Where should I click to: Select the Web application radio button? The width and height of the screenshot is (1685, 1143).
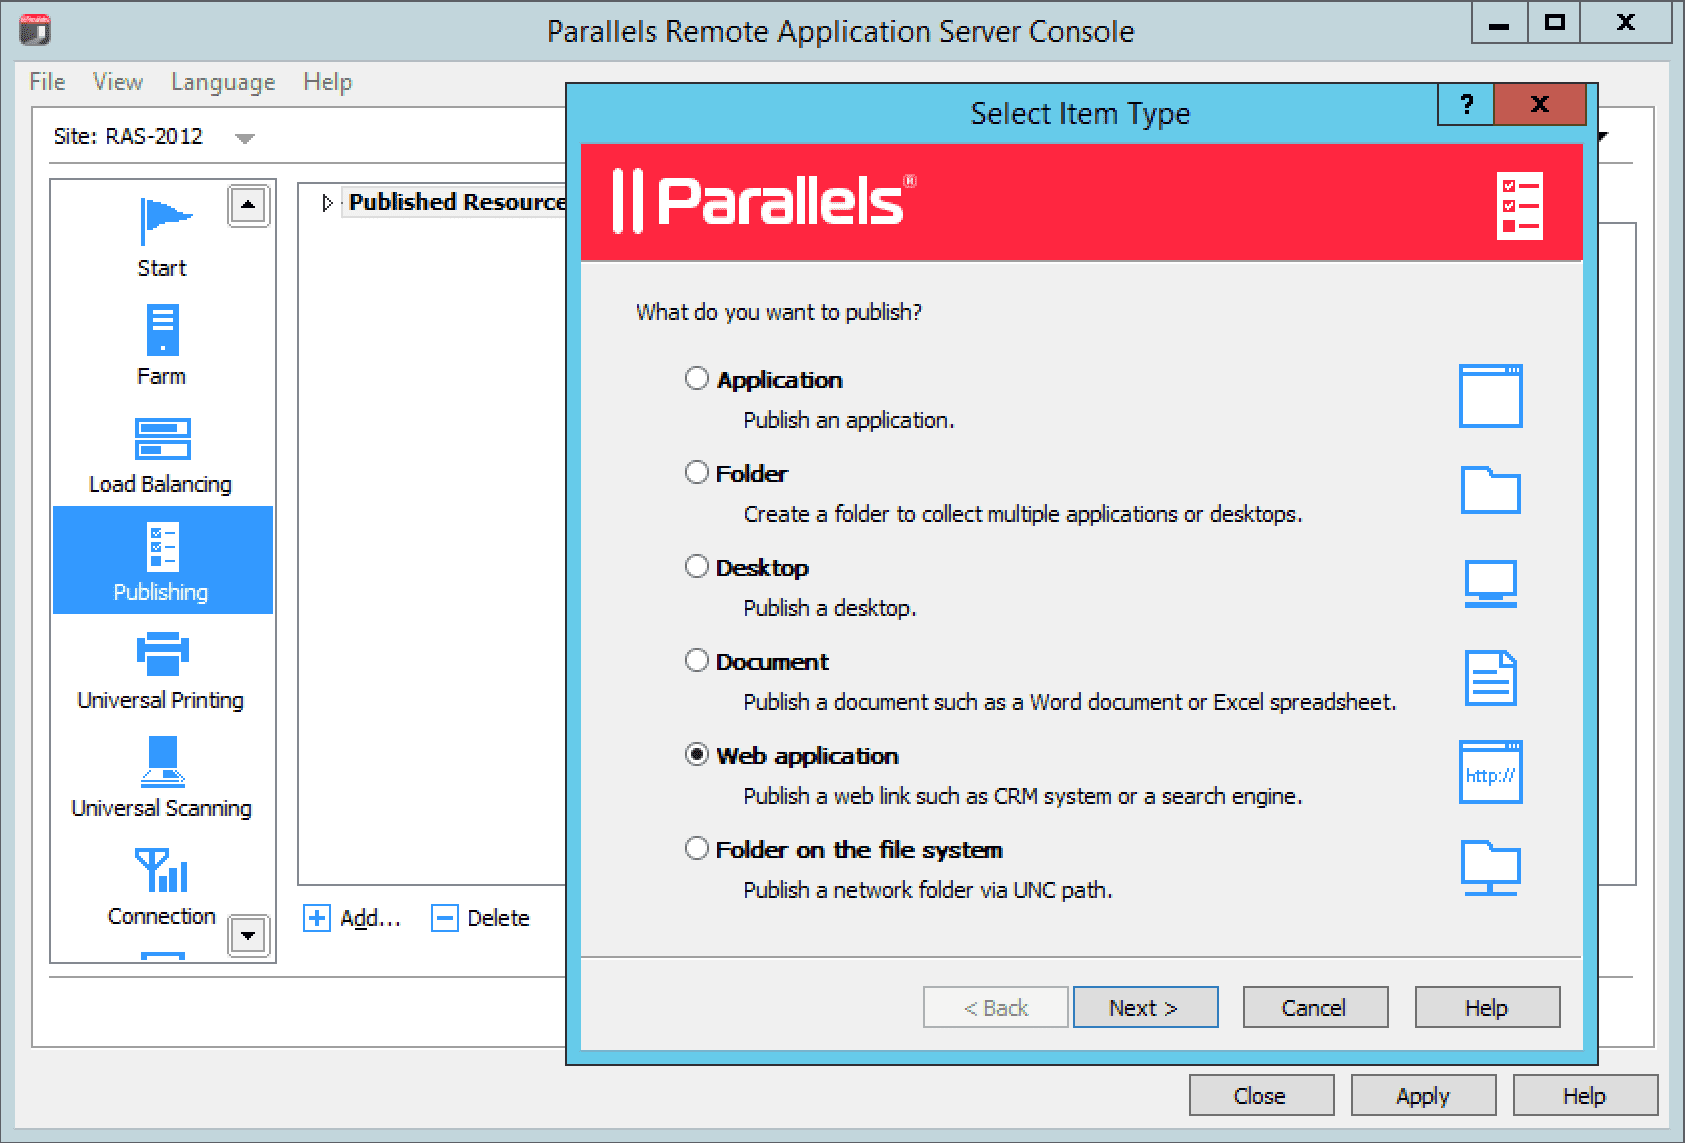[x=697, y=754]
